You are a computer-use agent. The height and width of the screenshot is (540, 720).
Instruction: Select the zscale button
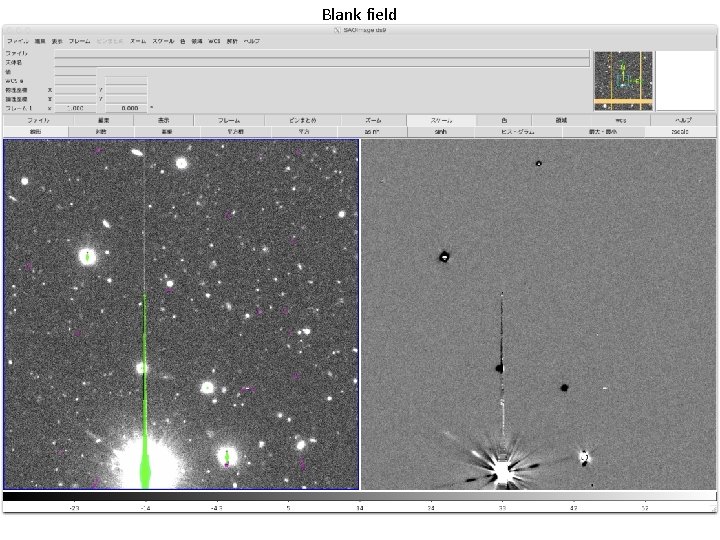click(x=680, y=132)
